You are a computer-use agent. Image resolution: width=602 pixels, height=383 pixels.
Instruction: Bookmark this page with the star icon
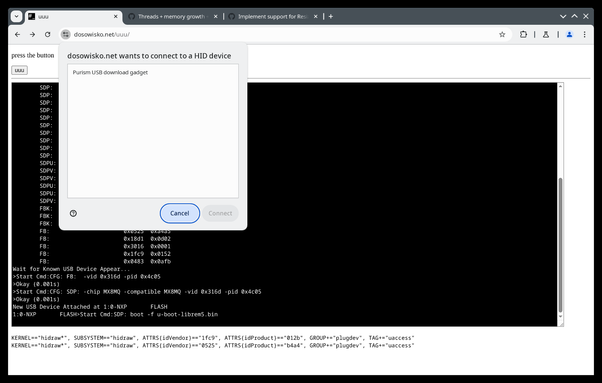pyautogui.click(x=502, y=35)
